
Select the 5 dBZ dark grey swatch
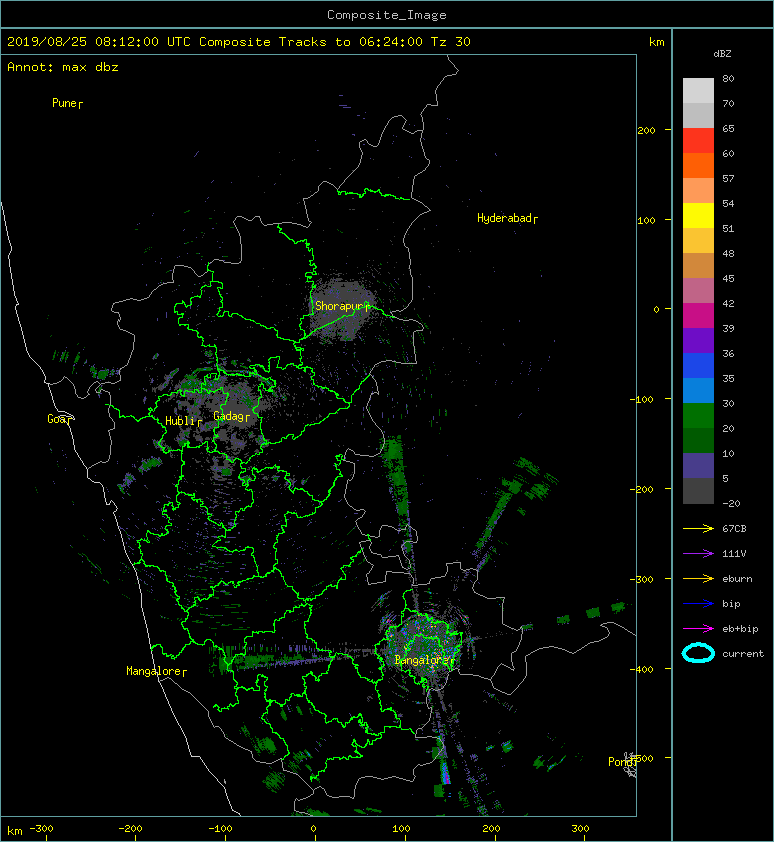pyautogui.click(x=698, y=490)
